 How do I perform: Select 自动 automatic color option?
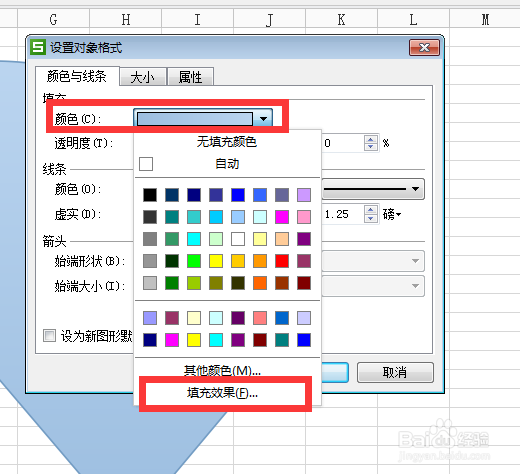pos(227,164)
